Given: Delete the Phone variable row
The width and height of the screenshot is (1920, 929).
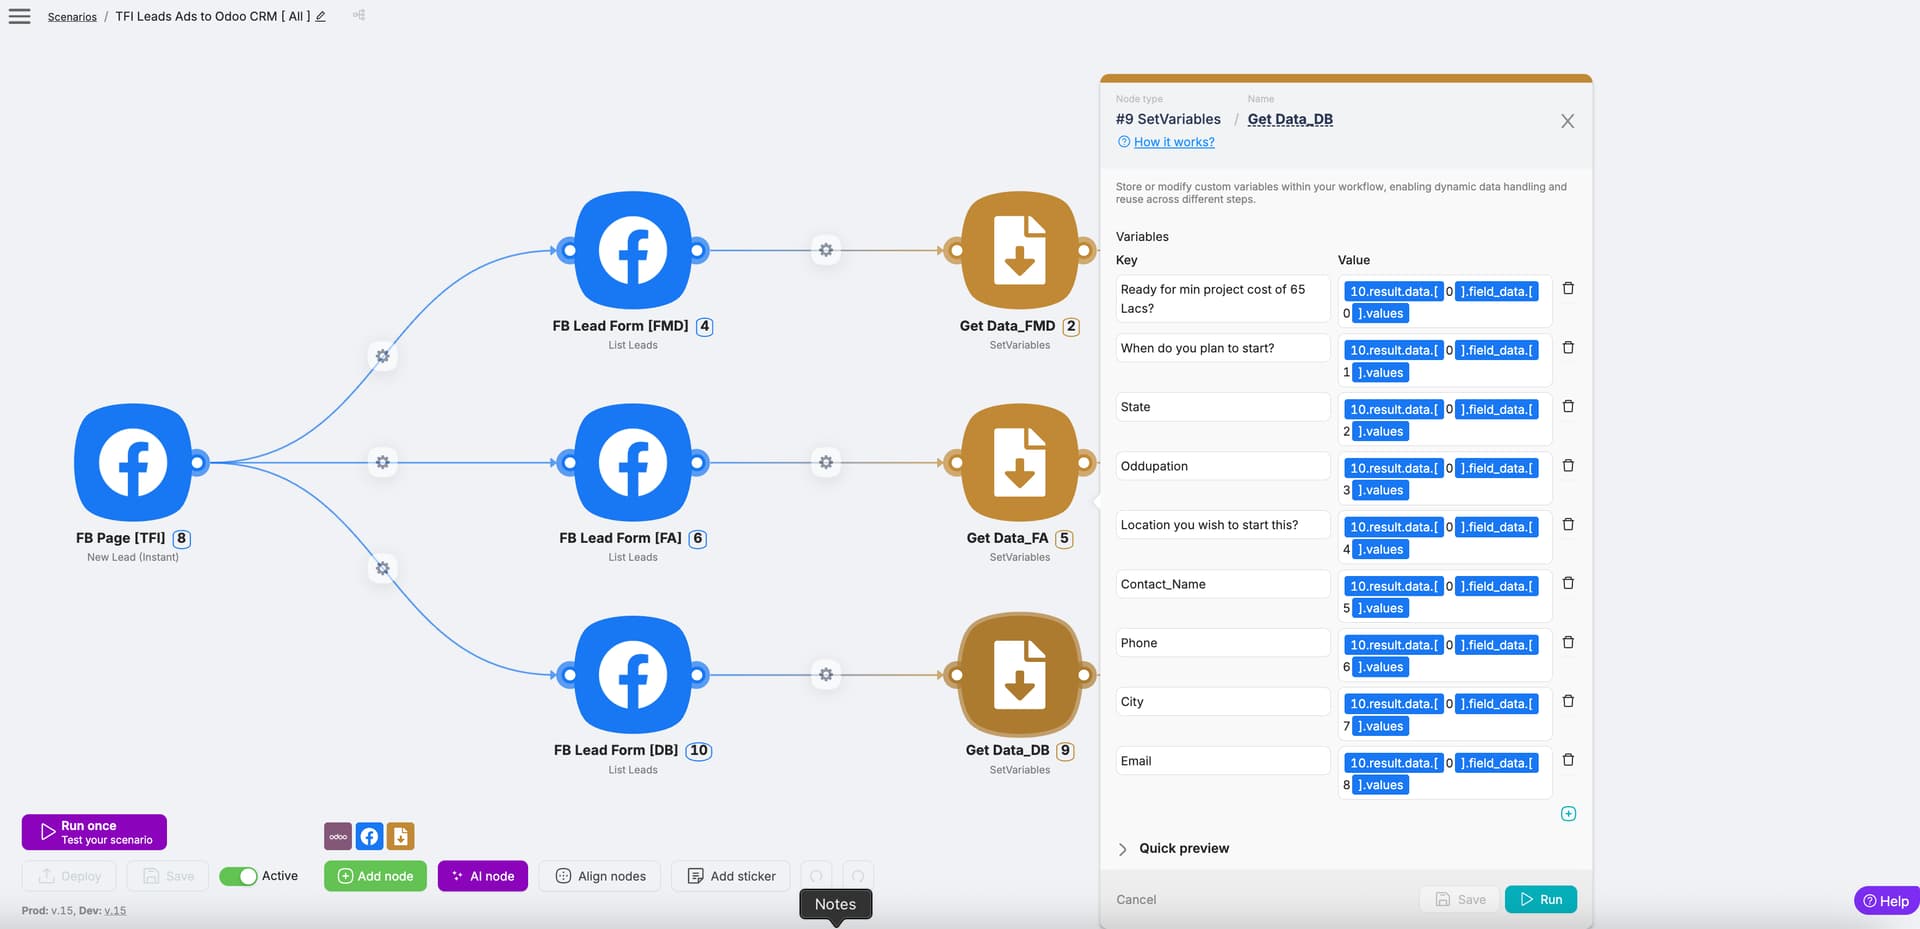Looking at the screenshot, I should pyautogui.click(x=1568, y=642).
